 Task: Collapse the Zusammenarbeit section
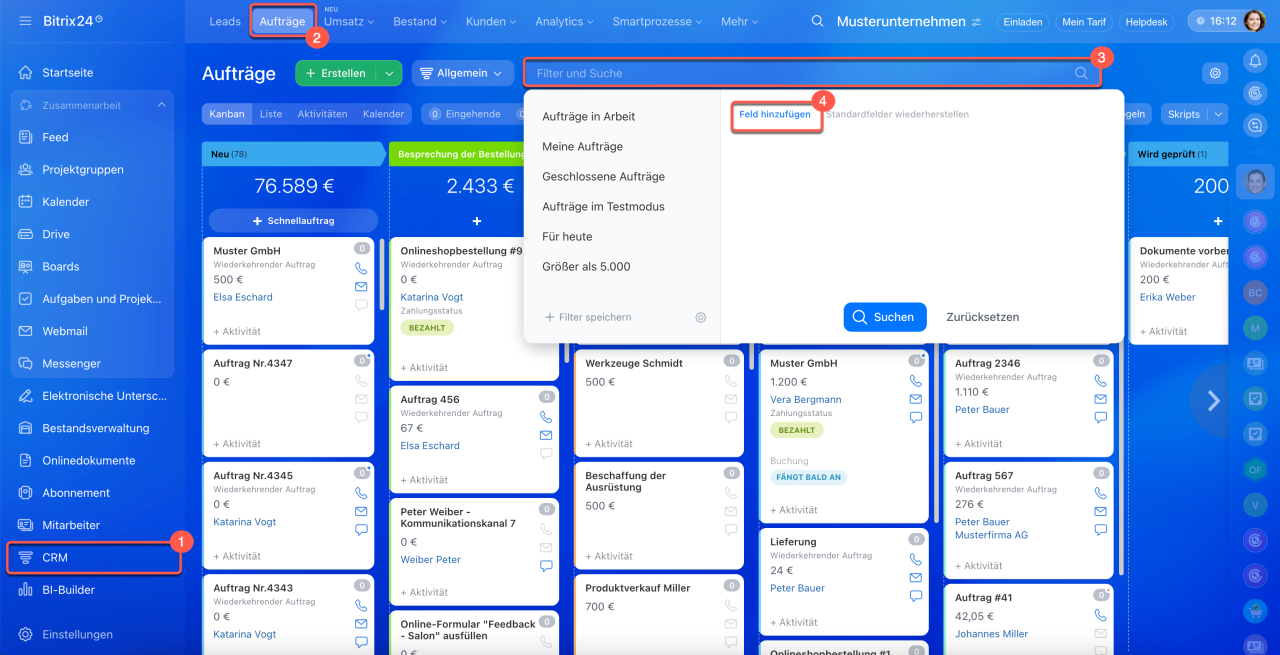[x=162, y=105]
